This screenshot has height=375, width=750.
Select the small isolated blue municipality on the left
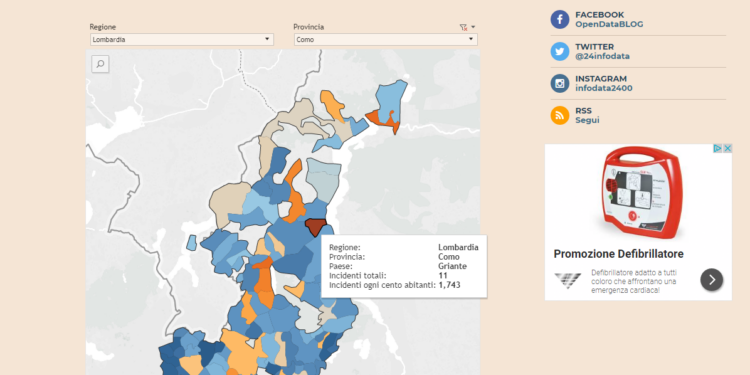pos(191,243)
